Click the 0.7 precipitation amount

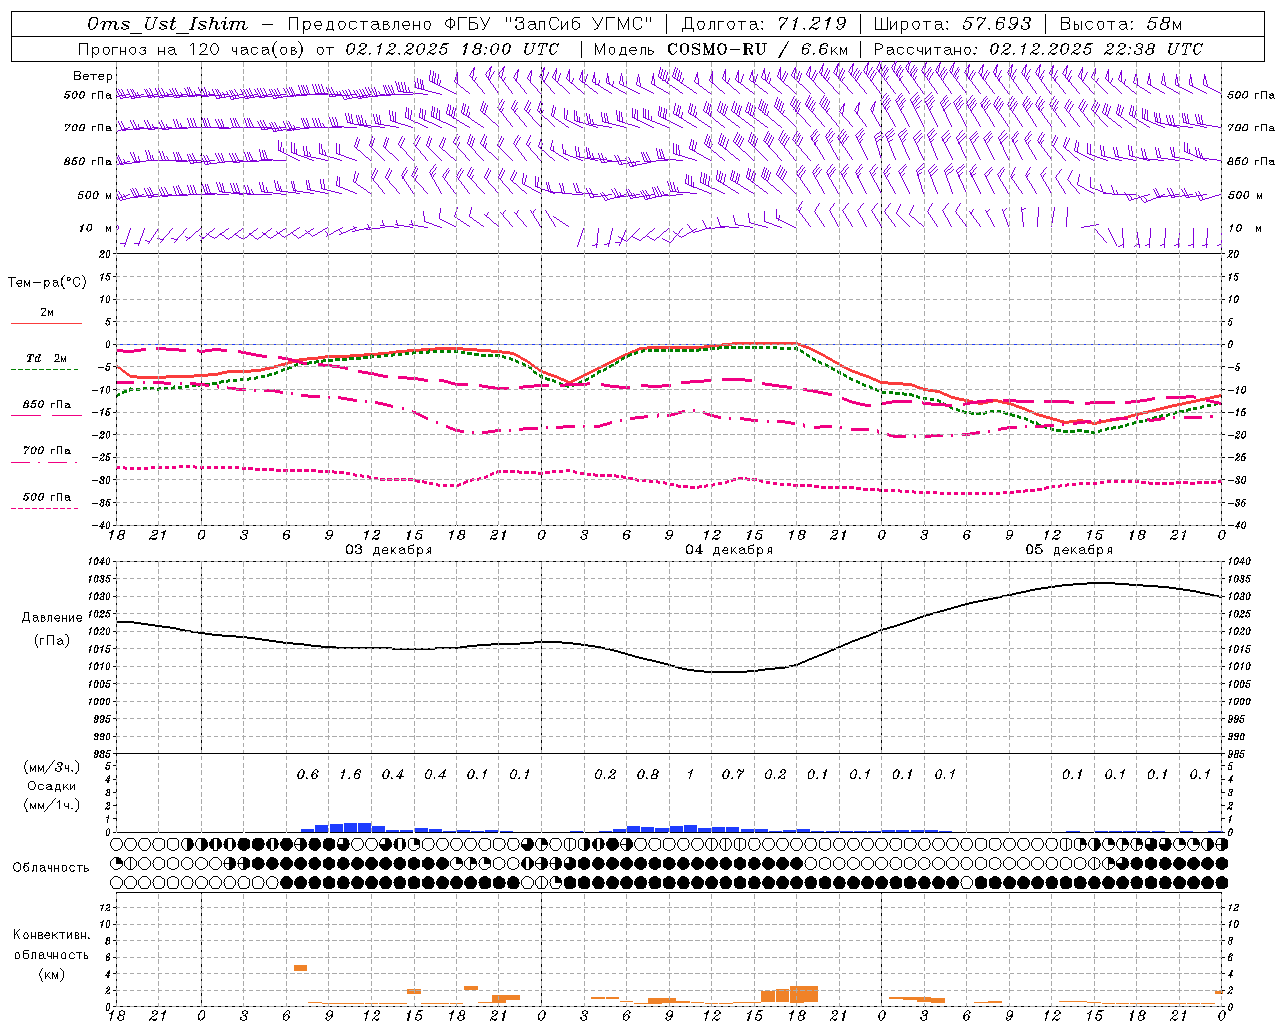pos(733,775)
